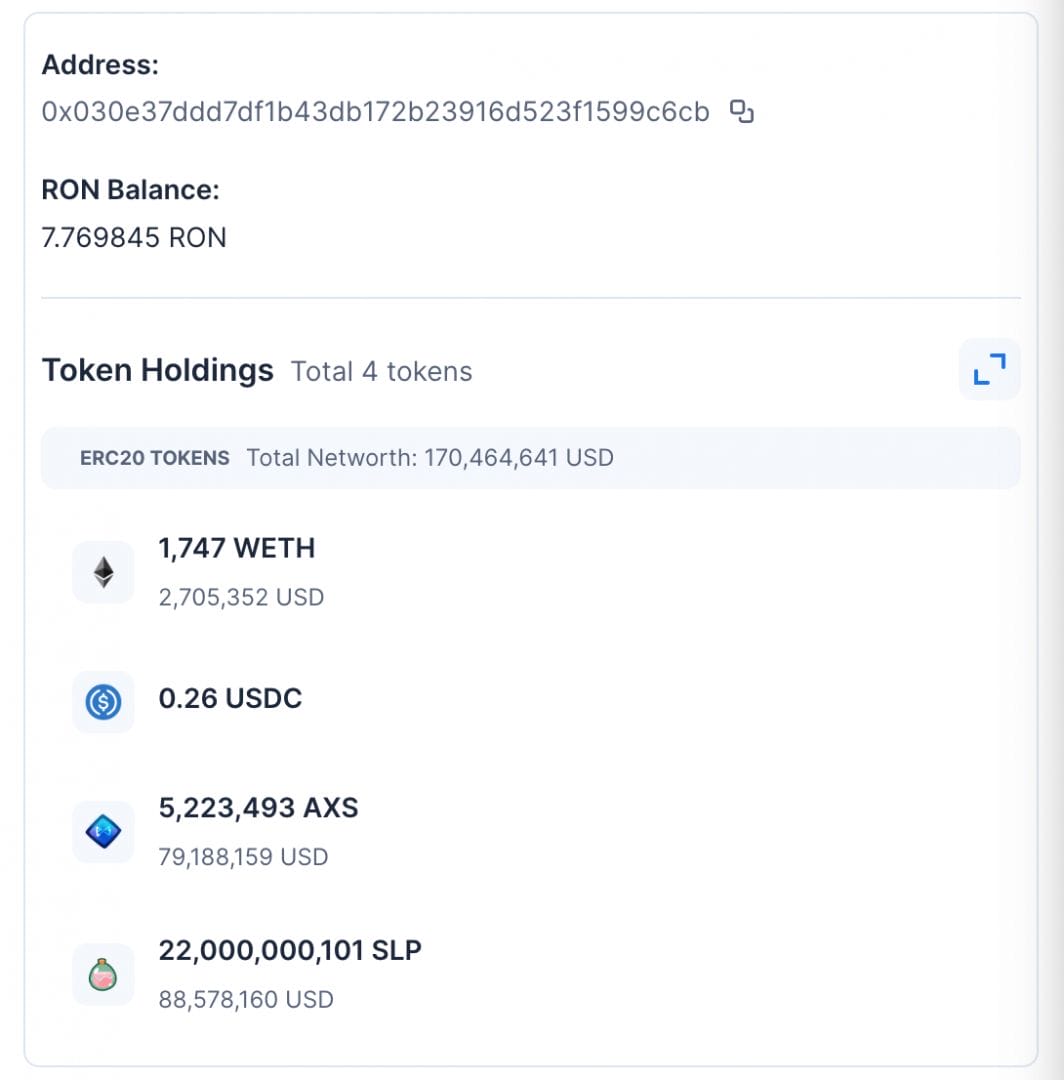Click the 1,747 WETH holding label

(x=236, y=548)
